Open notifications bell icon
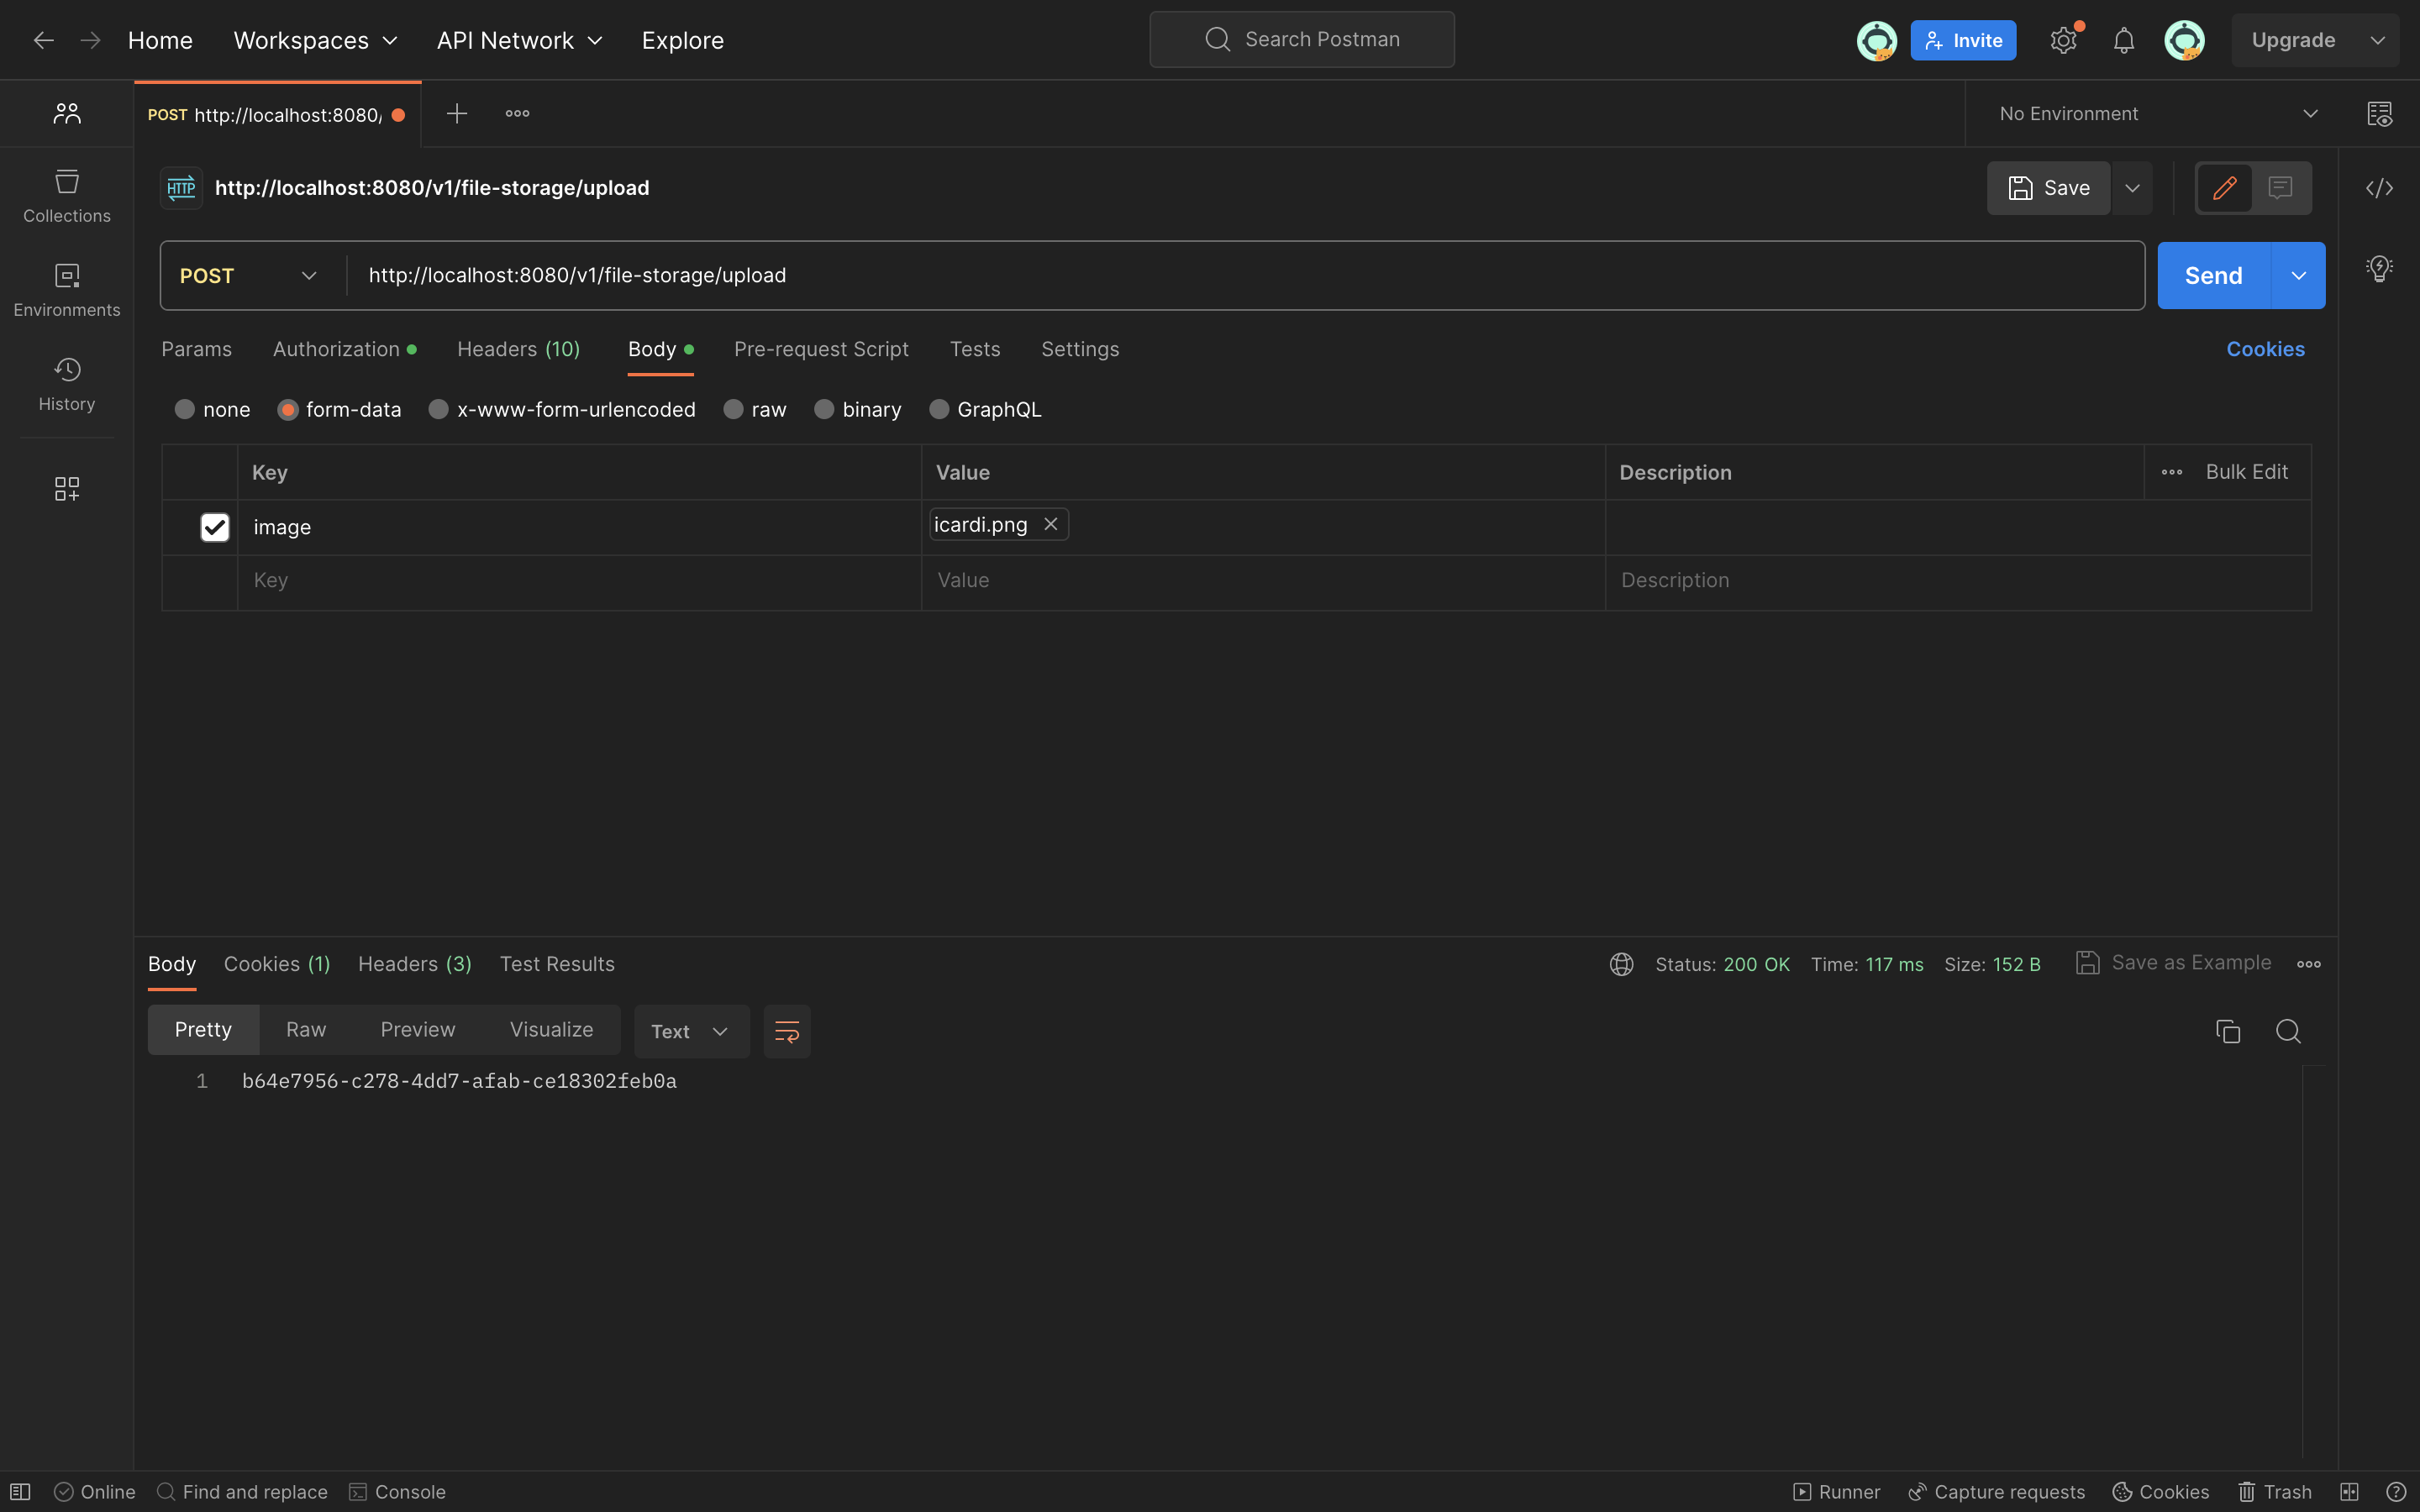Screen dimensions: 2420x1512 [x=2123, y=40]
